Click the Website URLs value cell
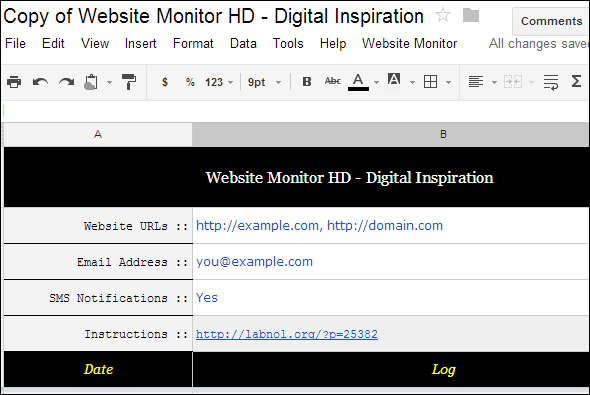The height and width of the screenshot is (395, 590). 391,225
